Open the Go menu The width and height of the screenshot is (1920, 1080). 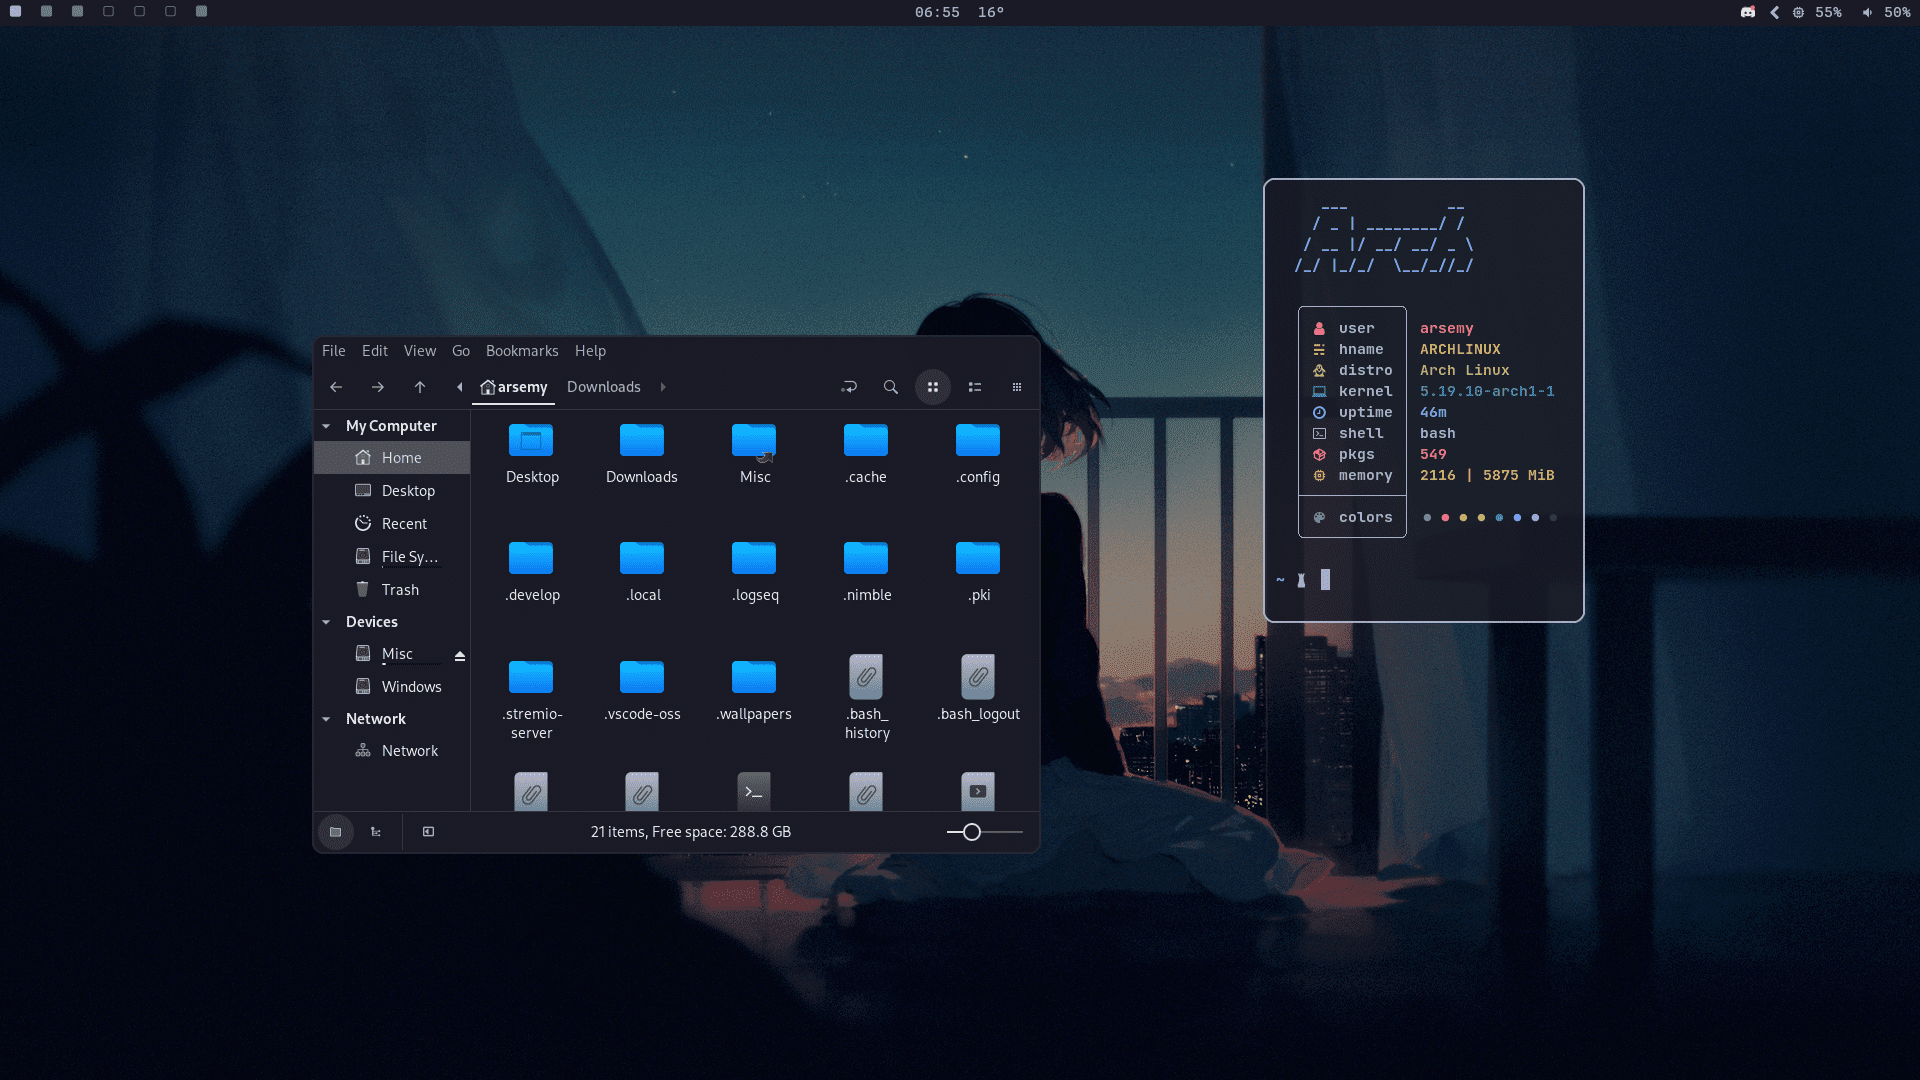tap(461, 351)
